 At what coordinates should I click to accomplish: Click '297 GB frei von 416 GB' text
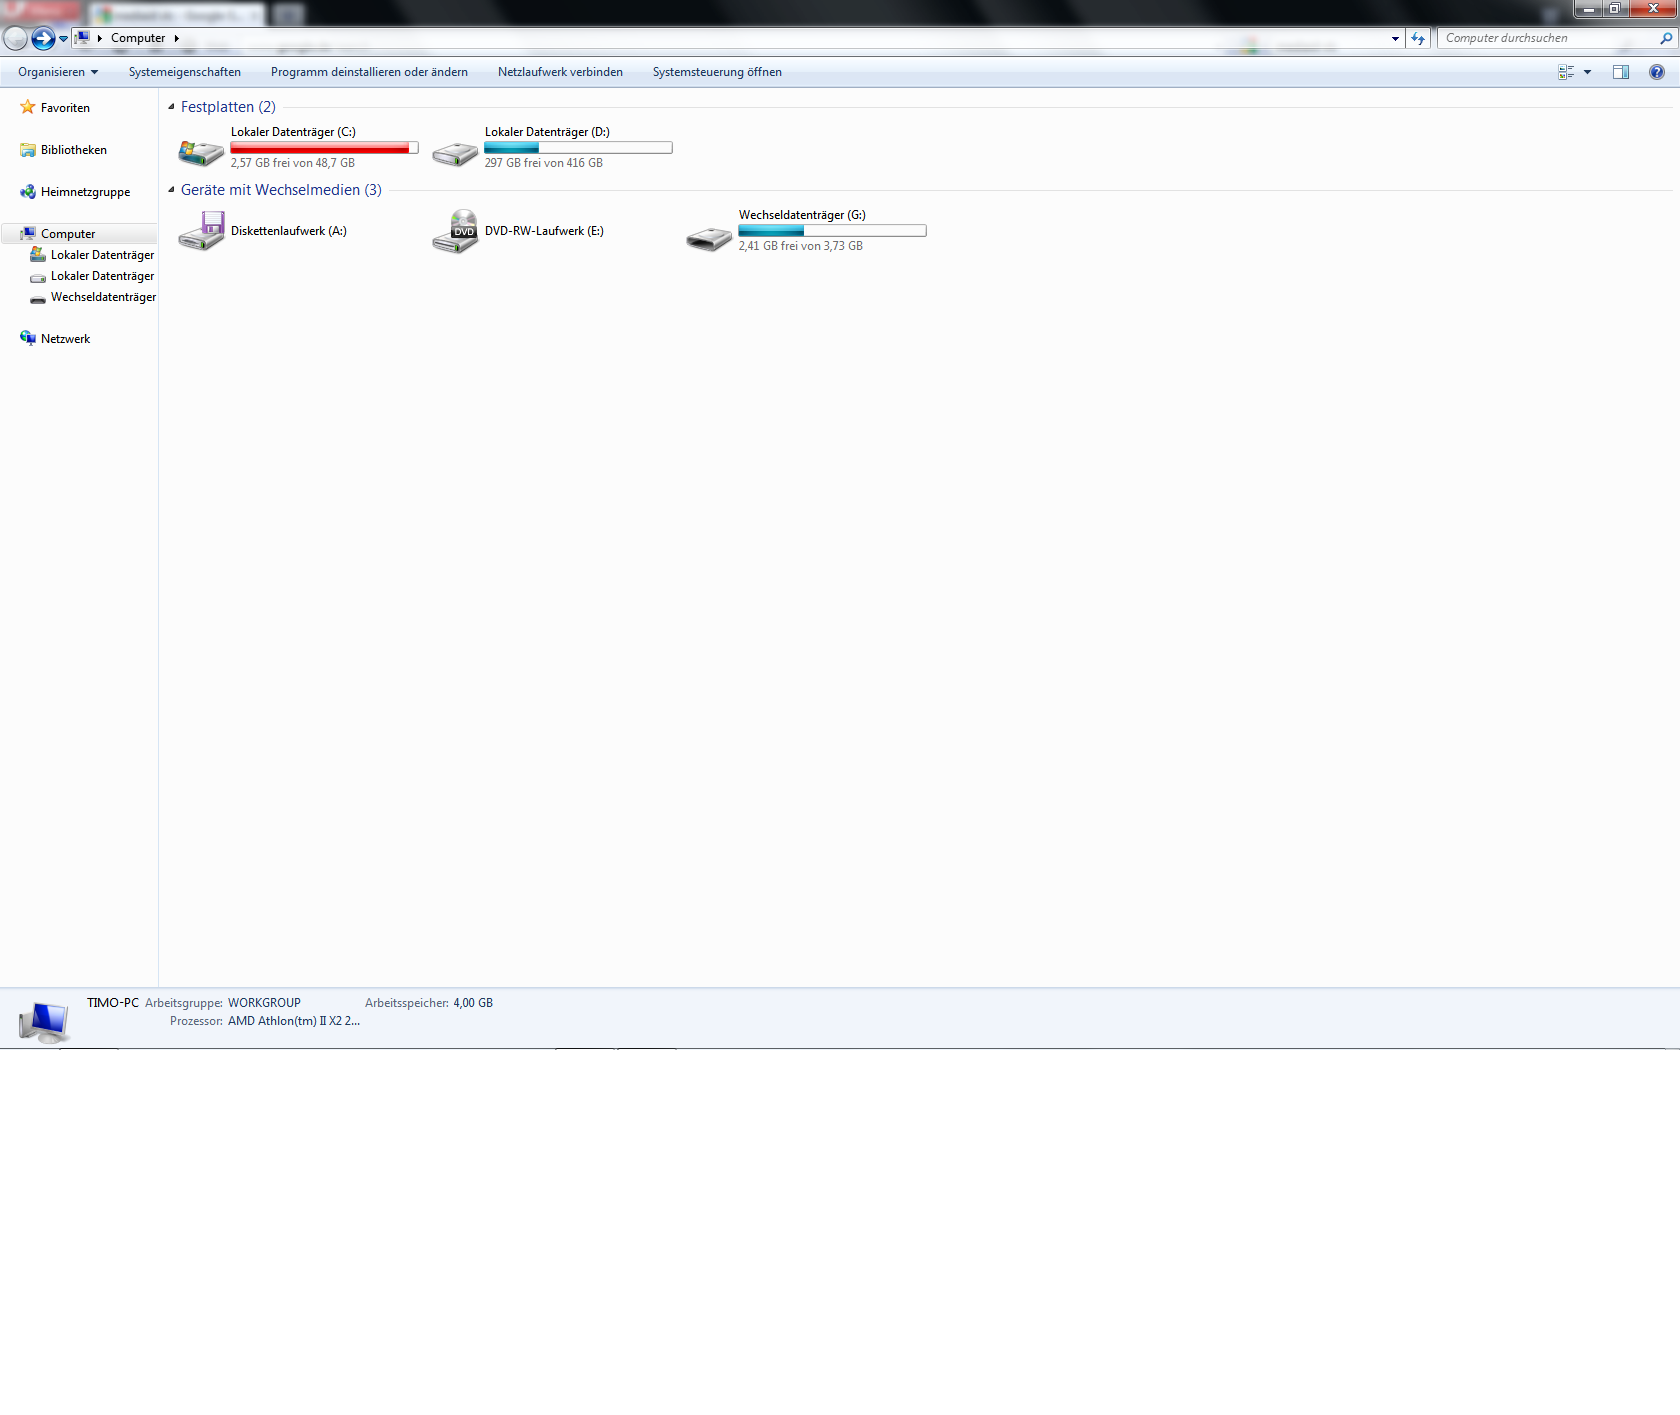pos(544,163)
